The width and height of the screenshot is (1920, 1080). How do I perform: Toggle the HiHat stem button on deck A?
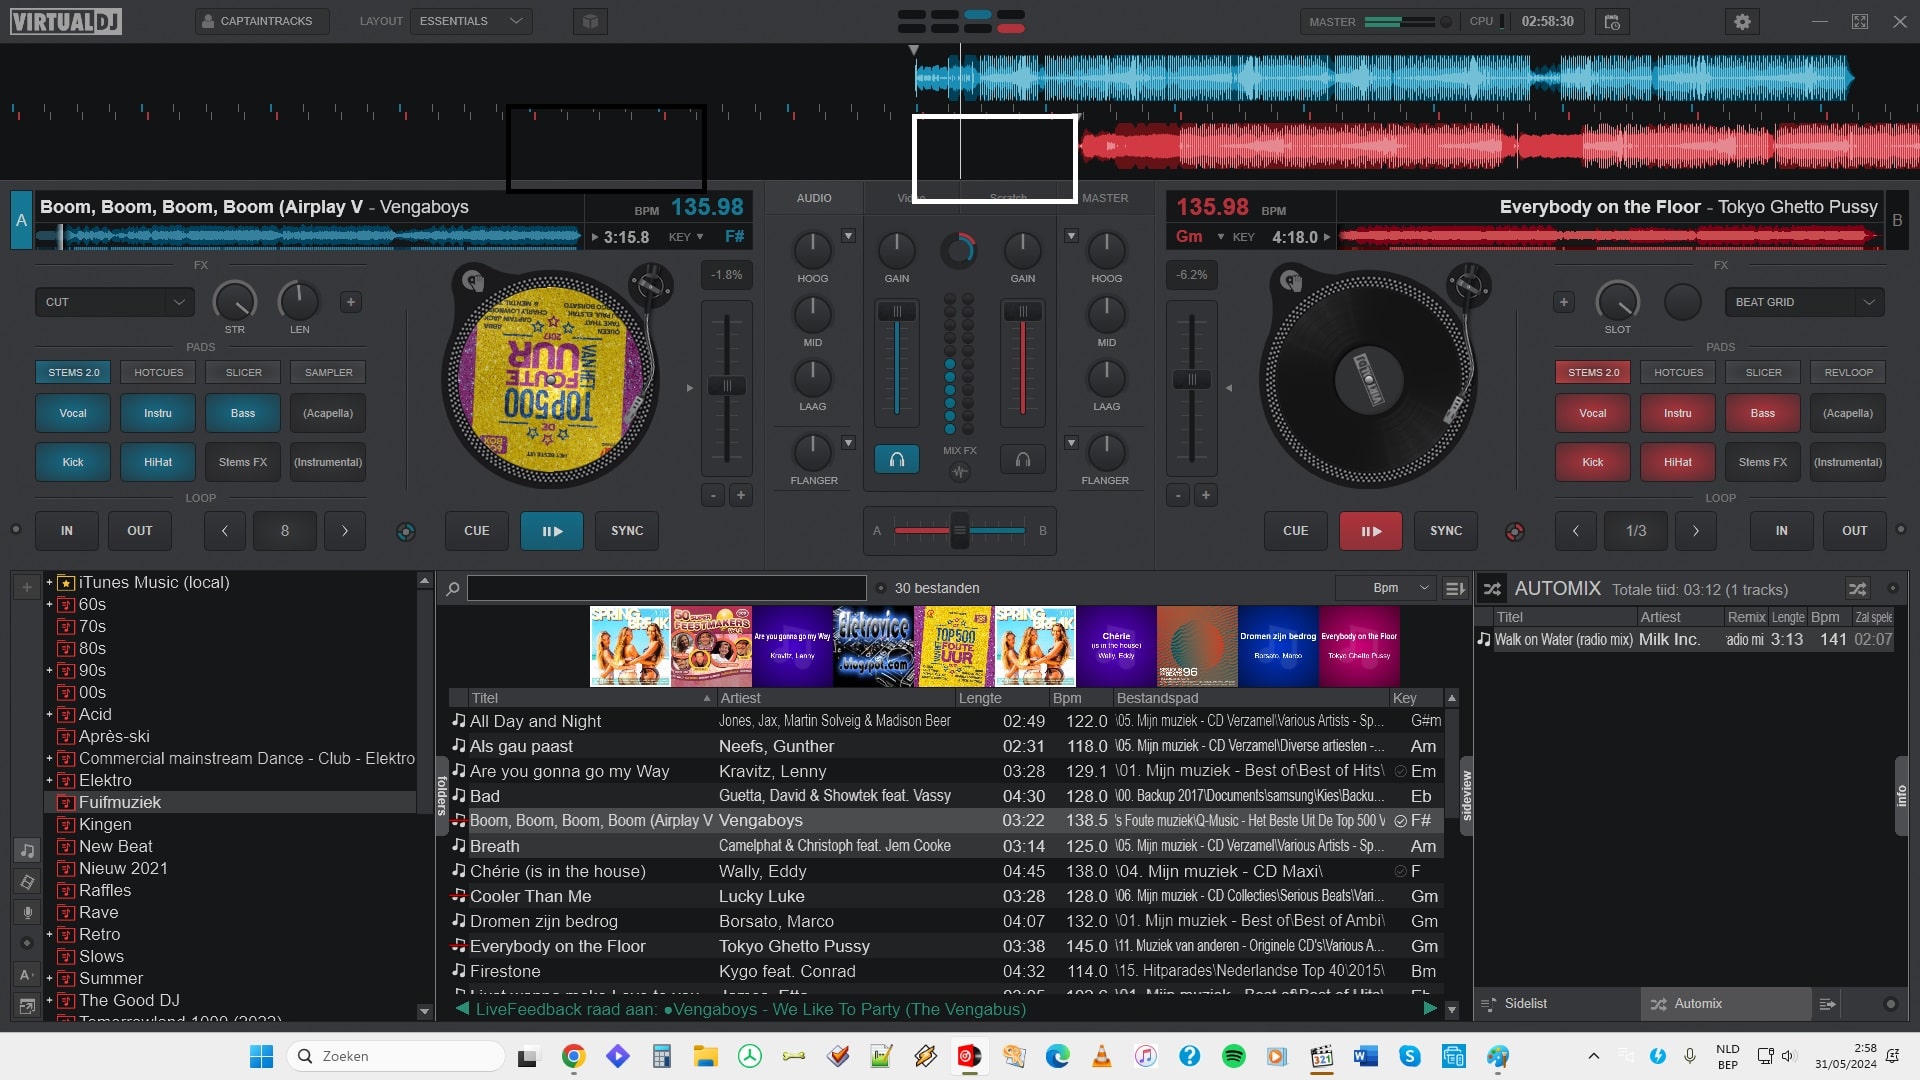point(156,460)
